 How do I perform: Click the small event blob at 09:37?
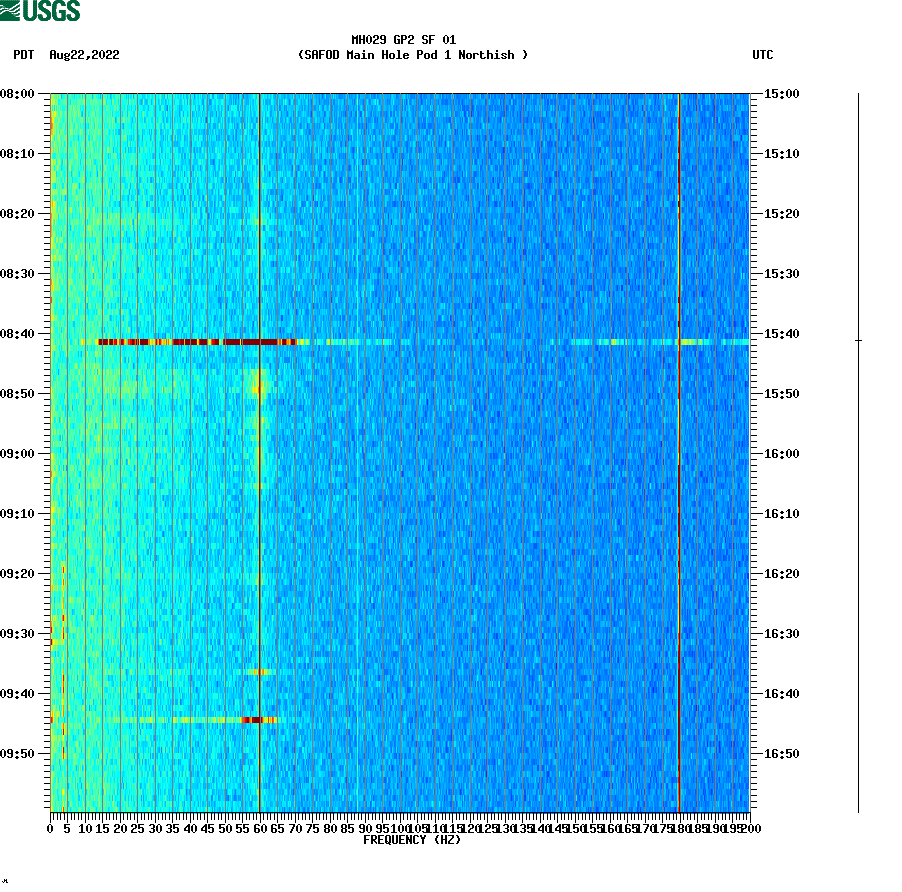click(x=260, y=673)
